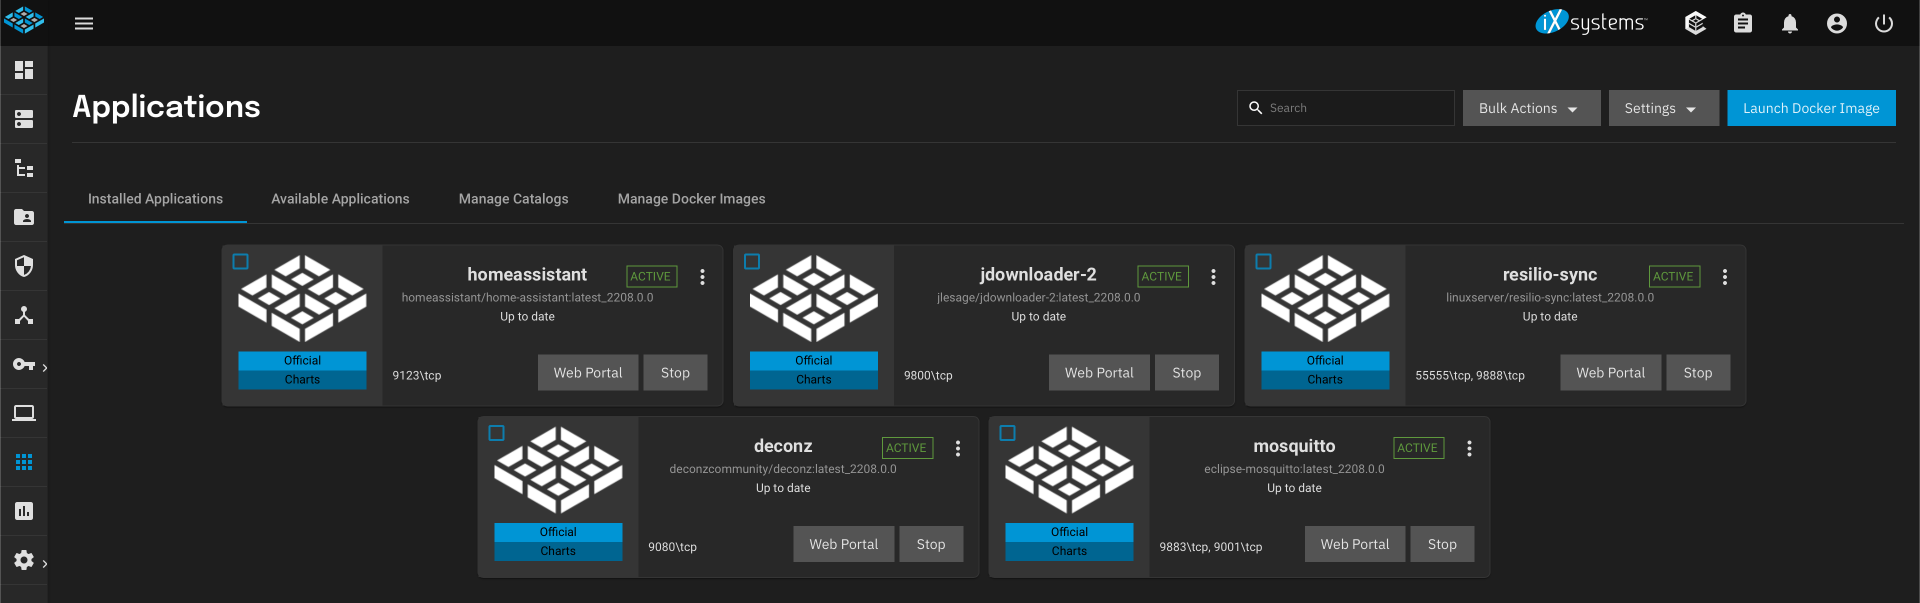1920x603 pixels.
Task: Tick the mosquitto app checkbox
Action: tap(1008, 433)
